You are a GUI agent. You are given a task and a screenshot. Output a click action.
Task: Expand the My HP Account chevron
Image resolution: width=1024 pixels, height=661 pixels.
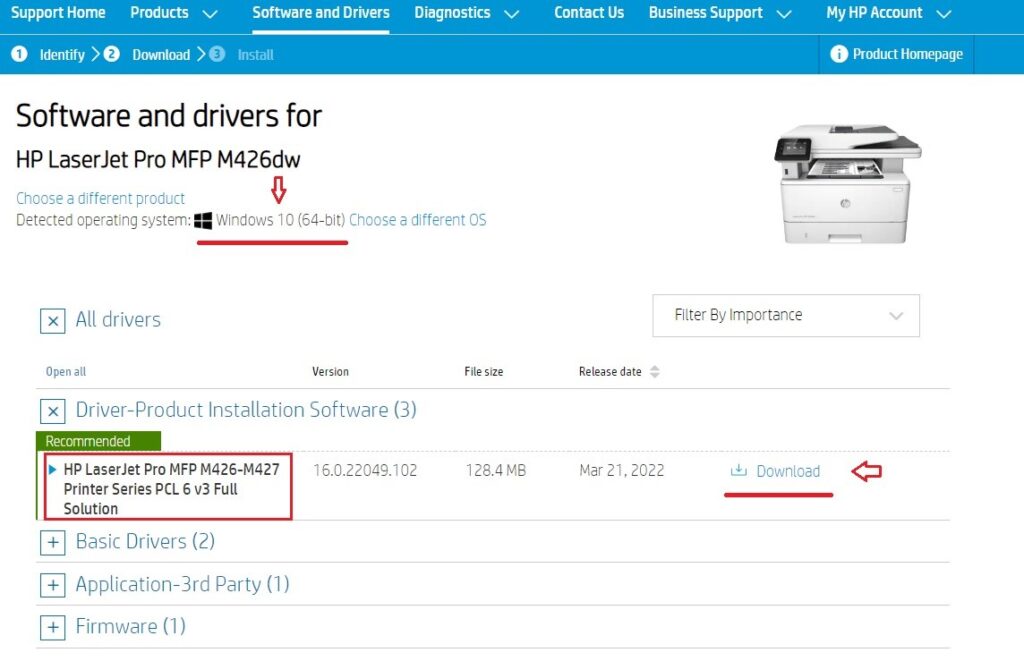pos(944,14)
